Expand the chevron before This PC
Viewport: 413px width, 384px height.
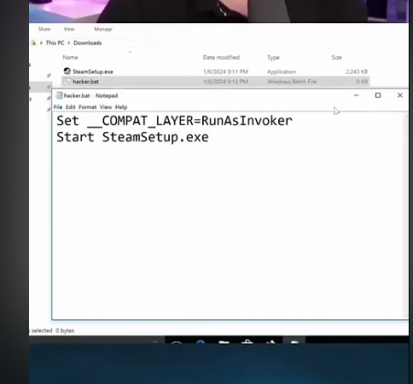click(41, 43)
